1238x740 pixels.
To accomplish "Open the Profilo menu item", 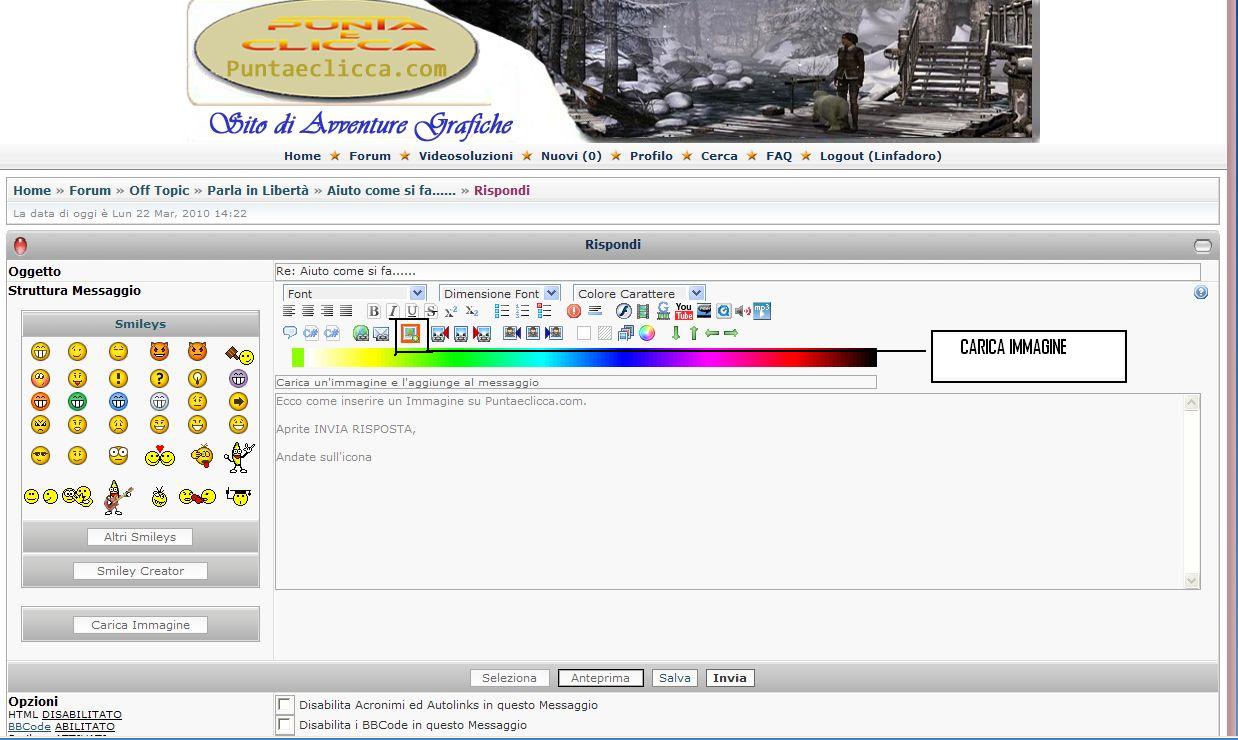I will click(x=651, y=156).
